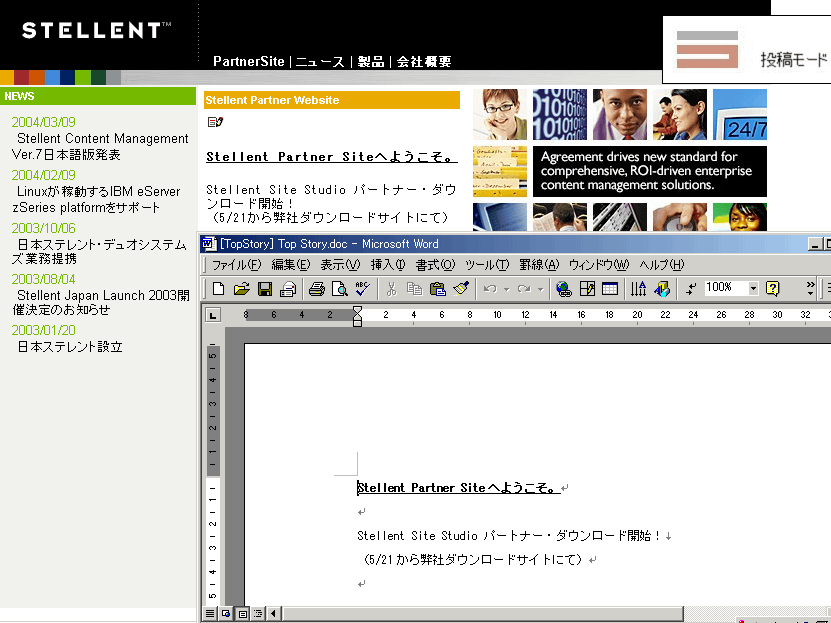The width and height of the screenshot is (831, 623).
Task: Click the Word document icon in title bar
Action: point(209,244)
